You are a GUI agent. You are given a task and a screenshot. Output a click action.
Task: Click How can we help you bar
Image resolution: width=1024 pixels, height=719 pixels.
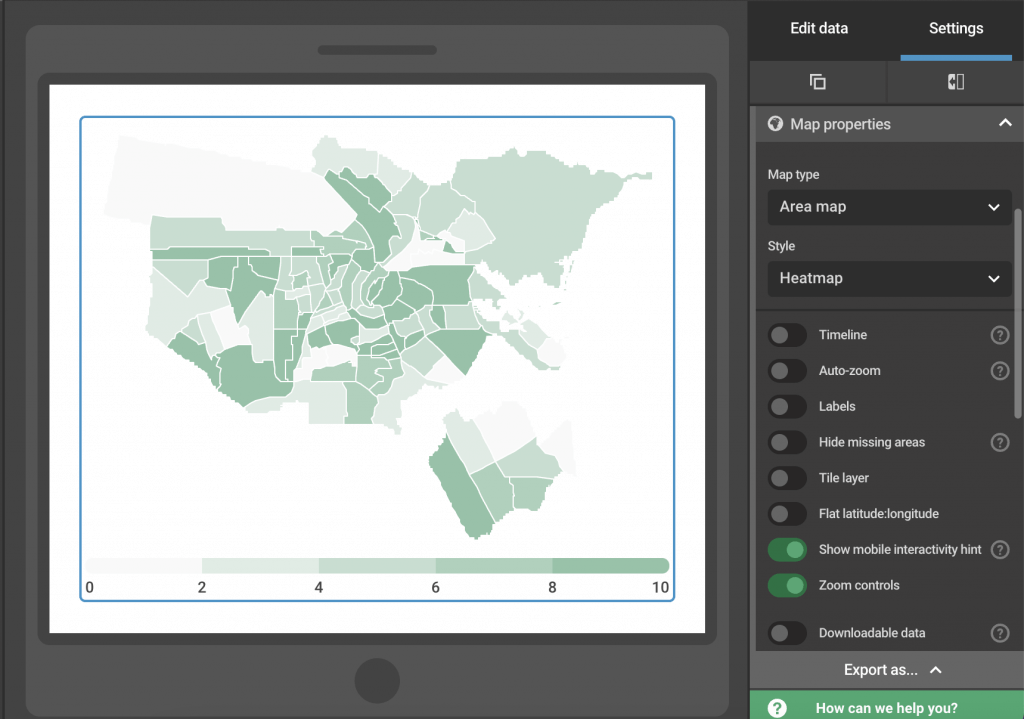click(886, 708)
